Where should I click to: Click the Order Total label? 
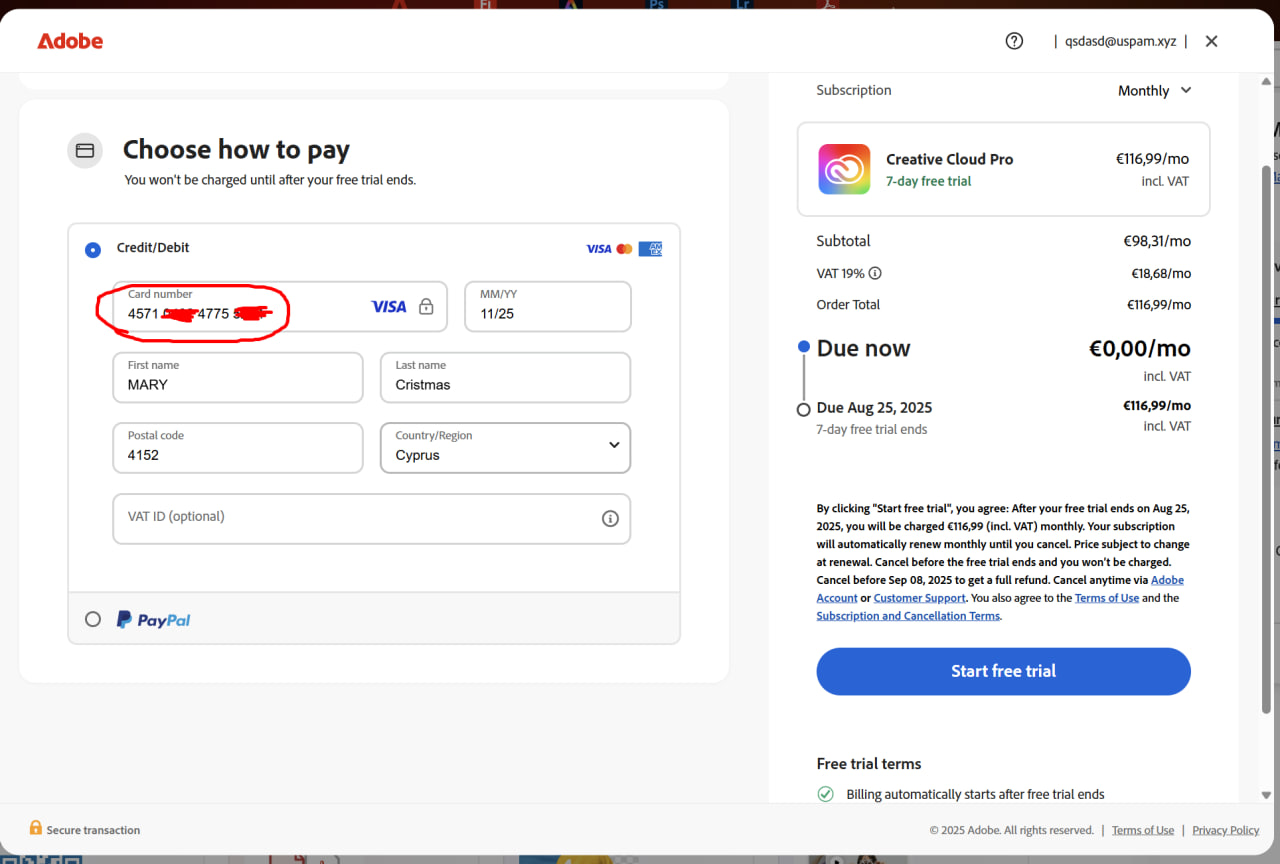pyautogui.click(x=848, y=305)
